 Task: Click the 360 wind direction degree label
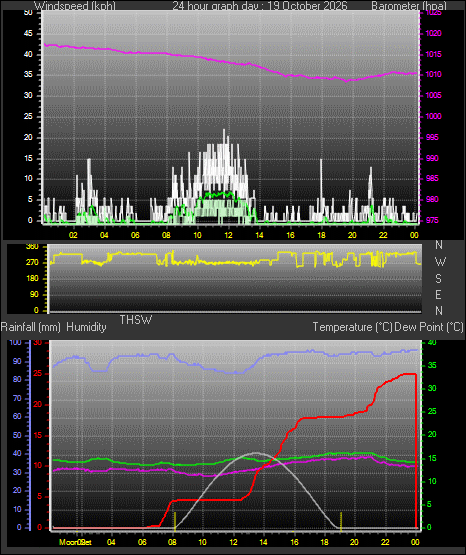pos(32,247)
